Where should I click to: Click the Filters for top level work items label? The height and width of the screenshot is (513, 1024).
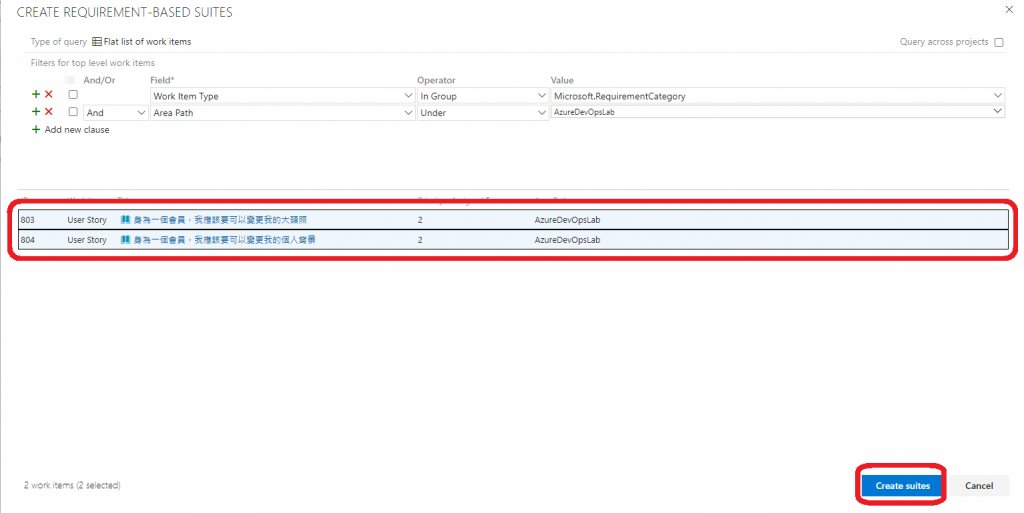pos(93,63)
